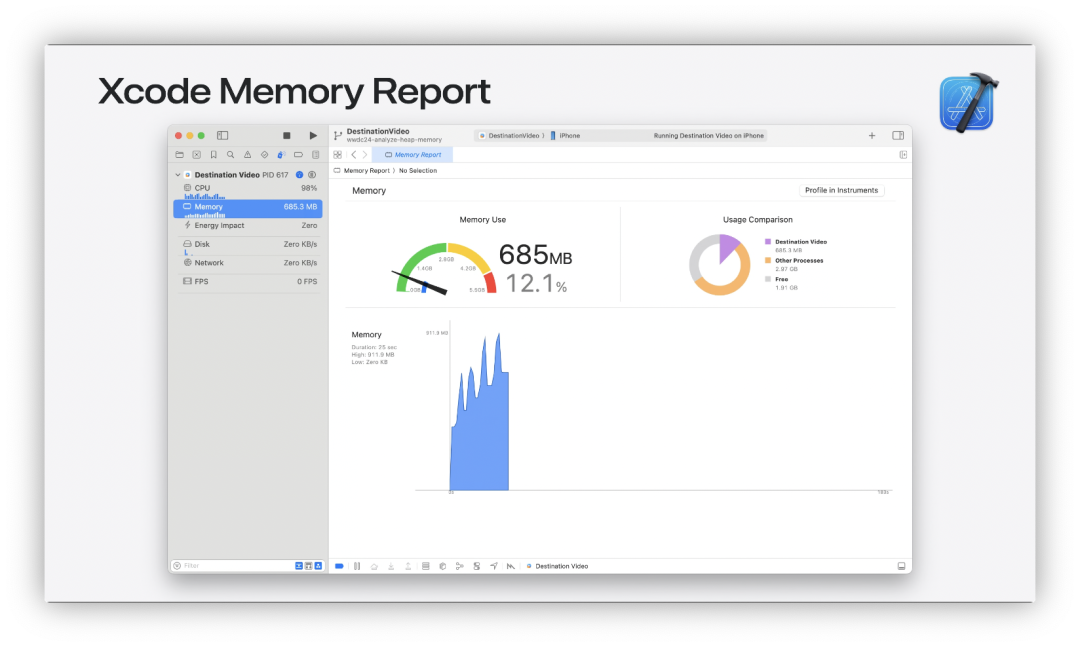This screenshot has height=647, width=1080.
Task: Select the Disk gauge row
Action: 248,245
